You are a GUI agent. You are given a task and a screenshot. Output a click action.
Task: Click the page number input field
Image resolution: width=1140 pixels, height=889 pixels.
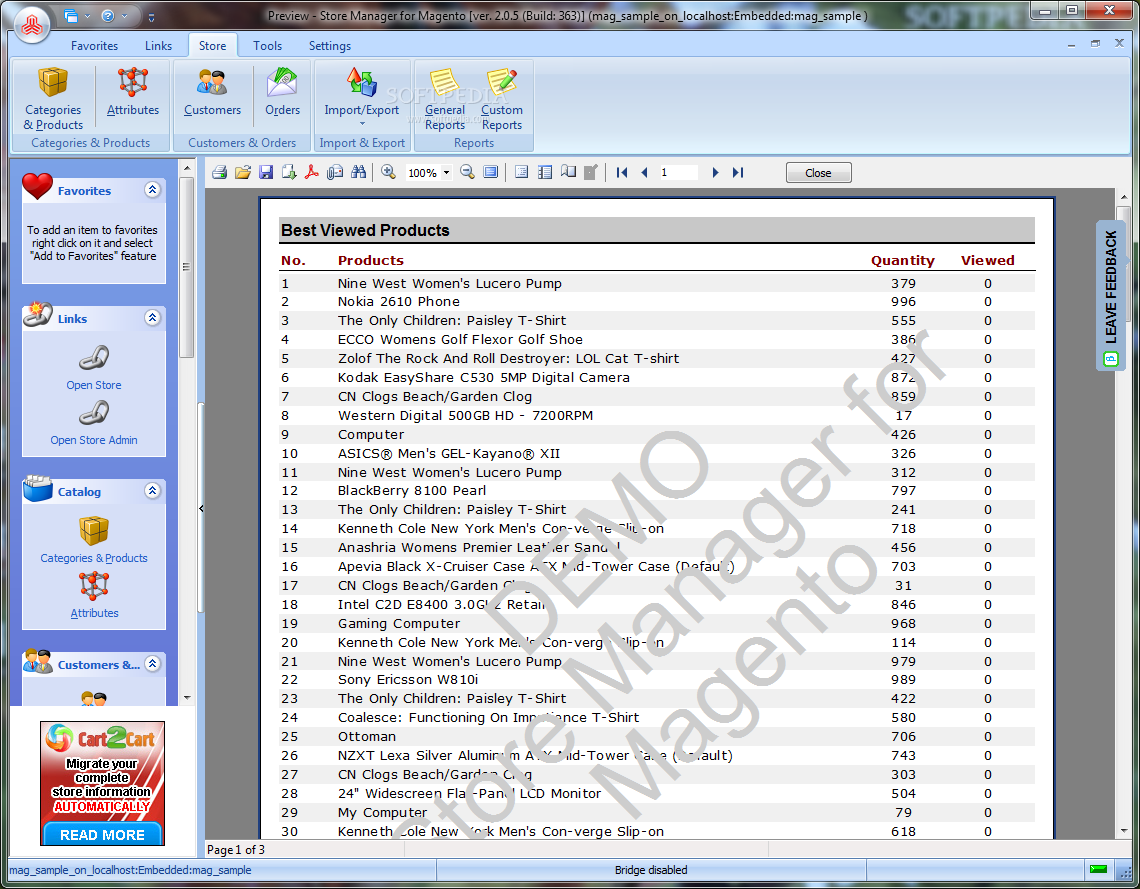[678, 172]
